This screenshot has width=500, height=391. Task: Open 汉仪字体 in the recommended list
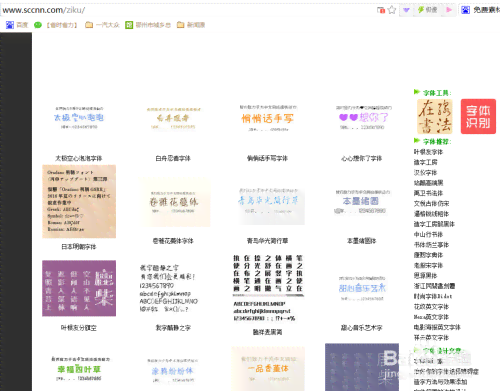click(x=425, y=173)
